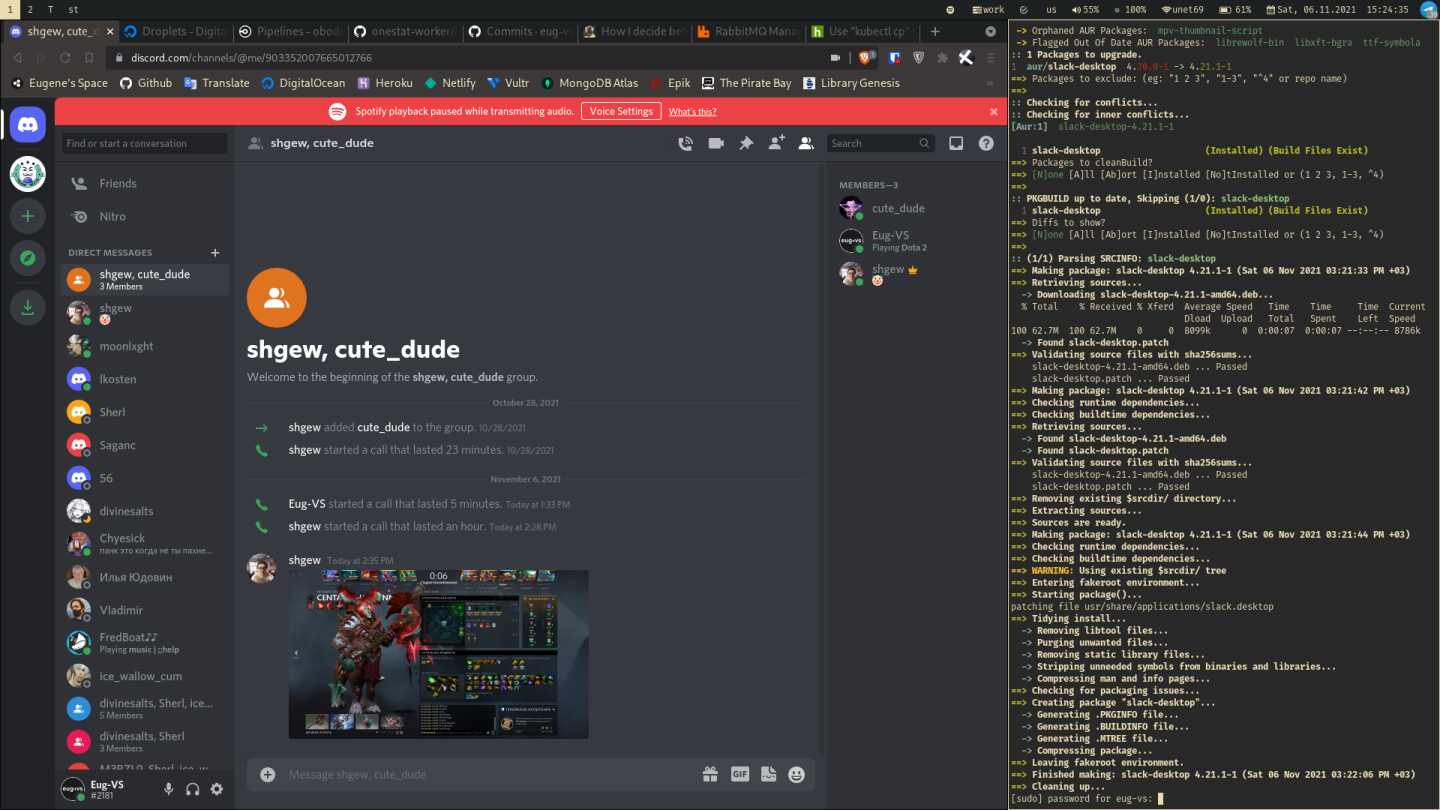Viewport: 1440px width, 810px height.
Task: Open the emoji picker
Action: point(796,773)
